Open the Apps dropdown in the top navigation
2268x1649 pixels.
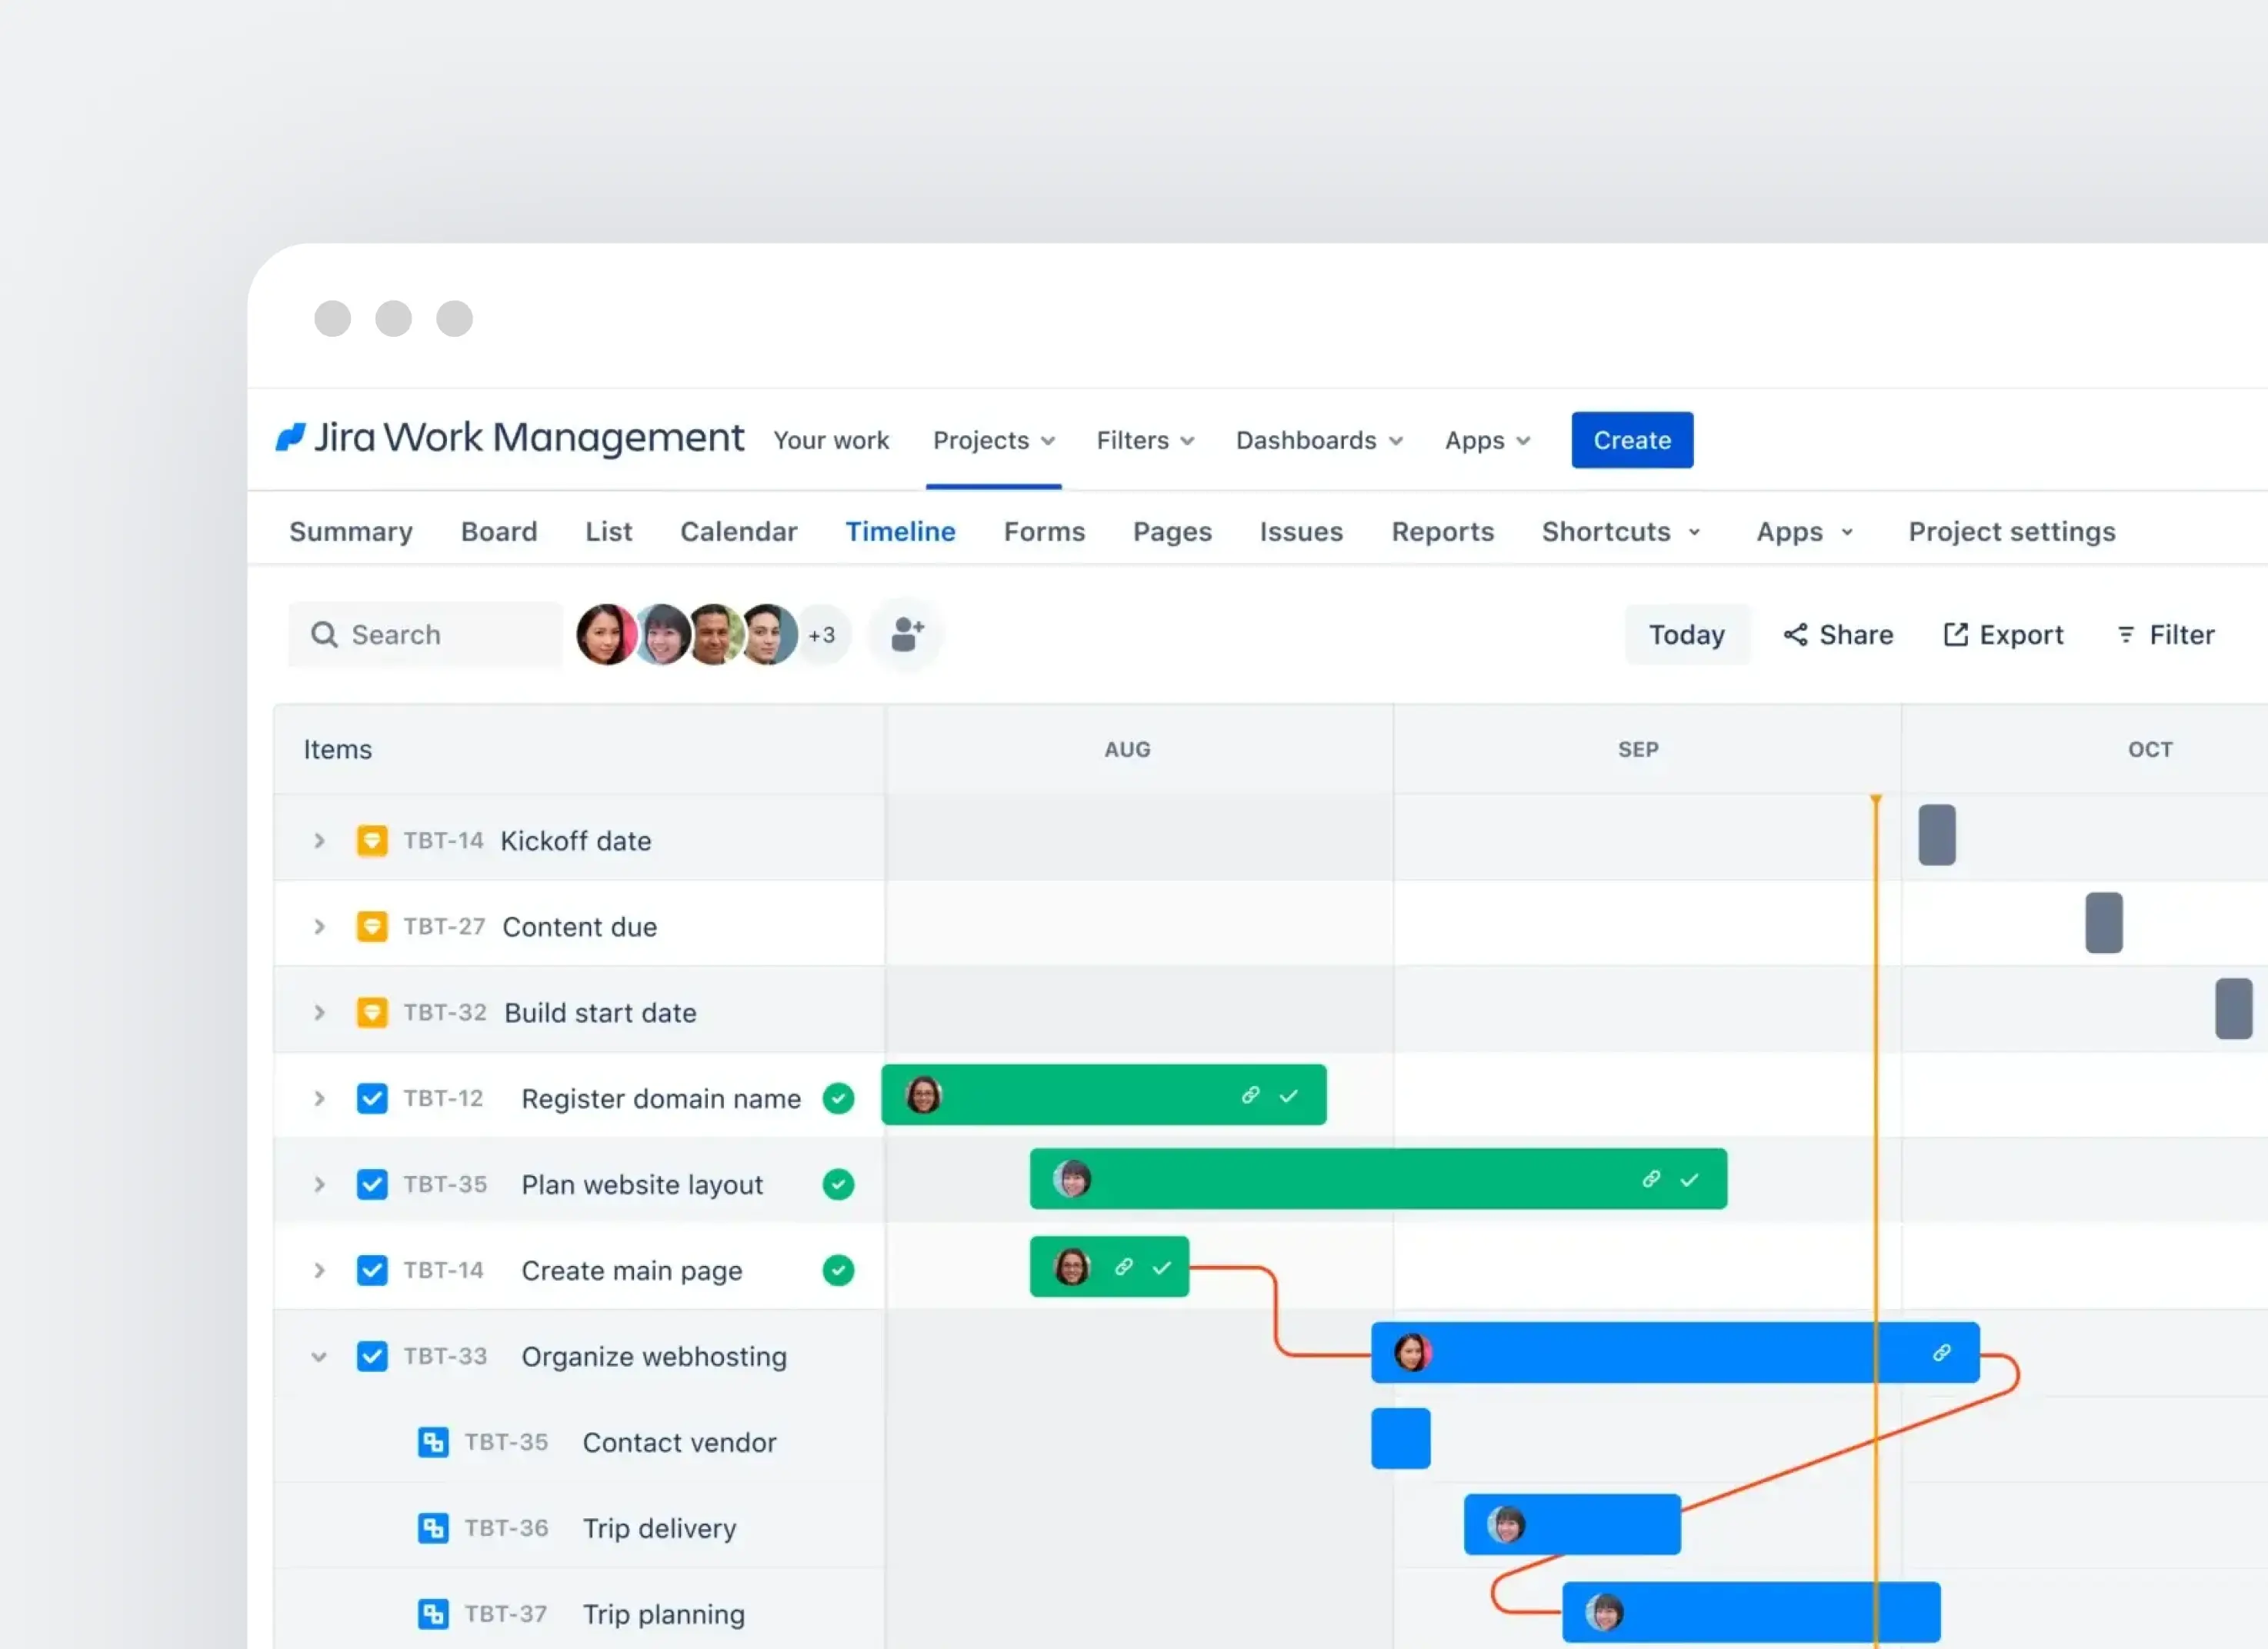(1486, 440)
